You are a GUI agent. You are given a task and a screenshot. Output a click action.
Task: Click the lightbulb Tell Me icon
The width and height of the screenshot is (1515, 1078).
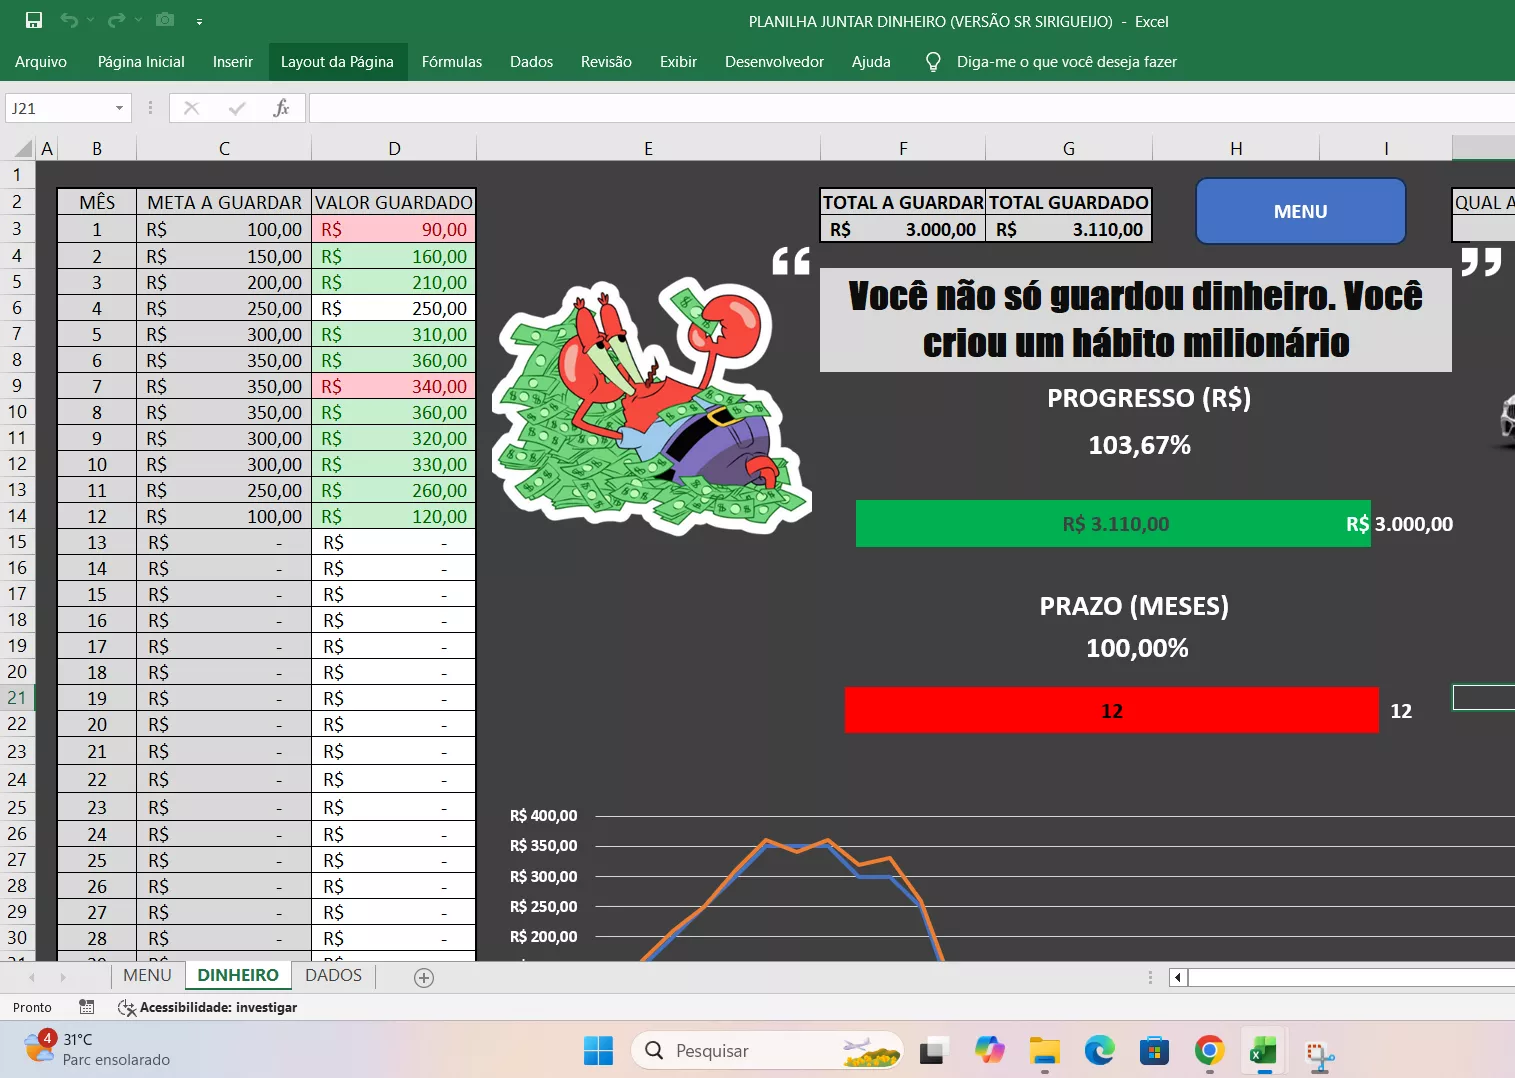tap(933, 62)
